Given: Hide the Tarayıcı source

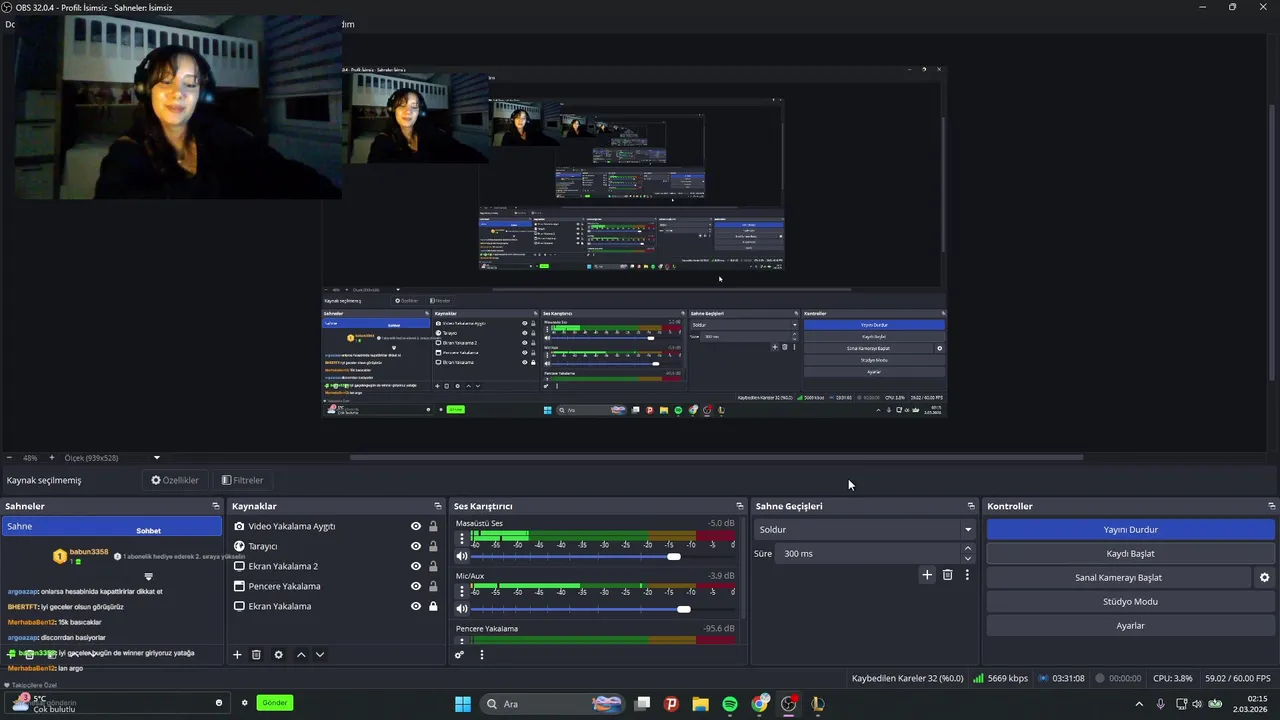Looking at the screenshot, I should (x=416, y=546).
